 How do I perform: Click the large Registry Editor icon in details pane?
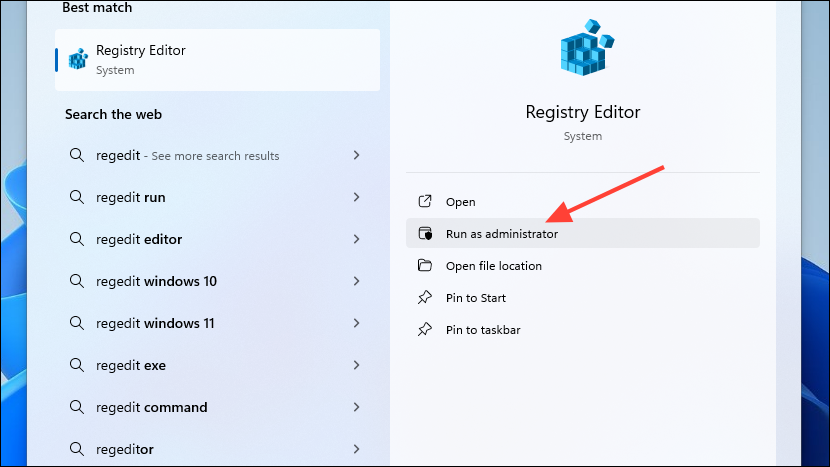tap(587, 48)
